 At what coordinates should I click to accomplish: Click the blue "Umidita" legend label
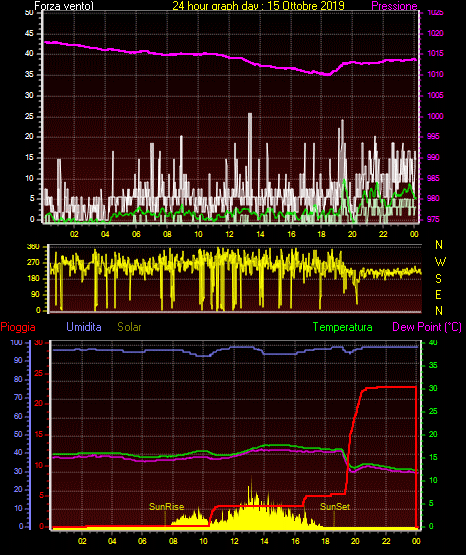tap(84, 327)
